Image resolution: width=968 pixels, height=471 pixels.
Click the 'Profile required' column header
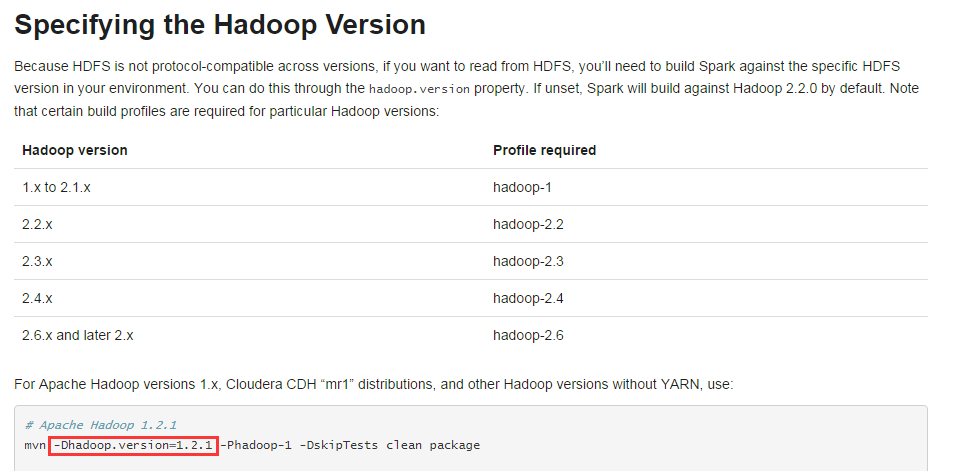pos(544,150)
